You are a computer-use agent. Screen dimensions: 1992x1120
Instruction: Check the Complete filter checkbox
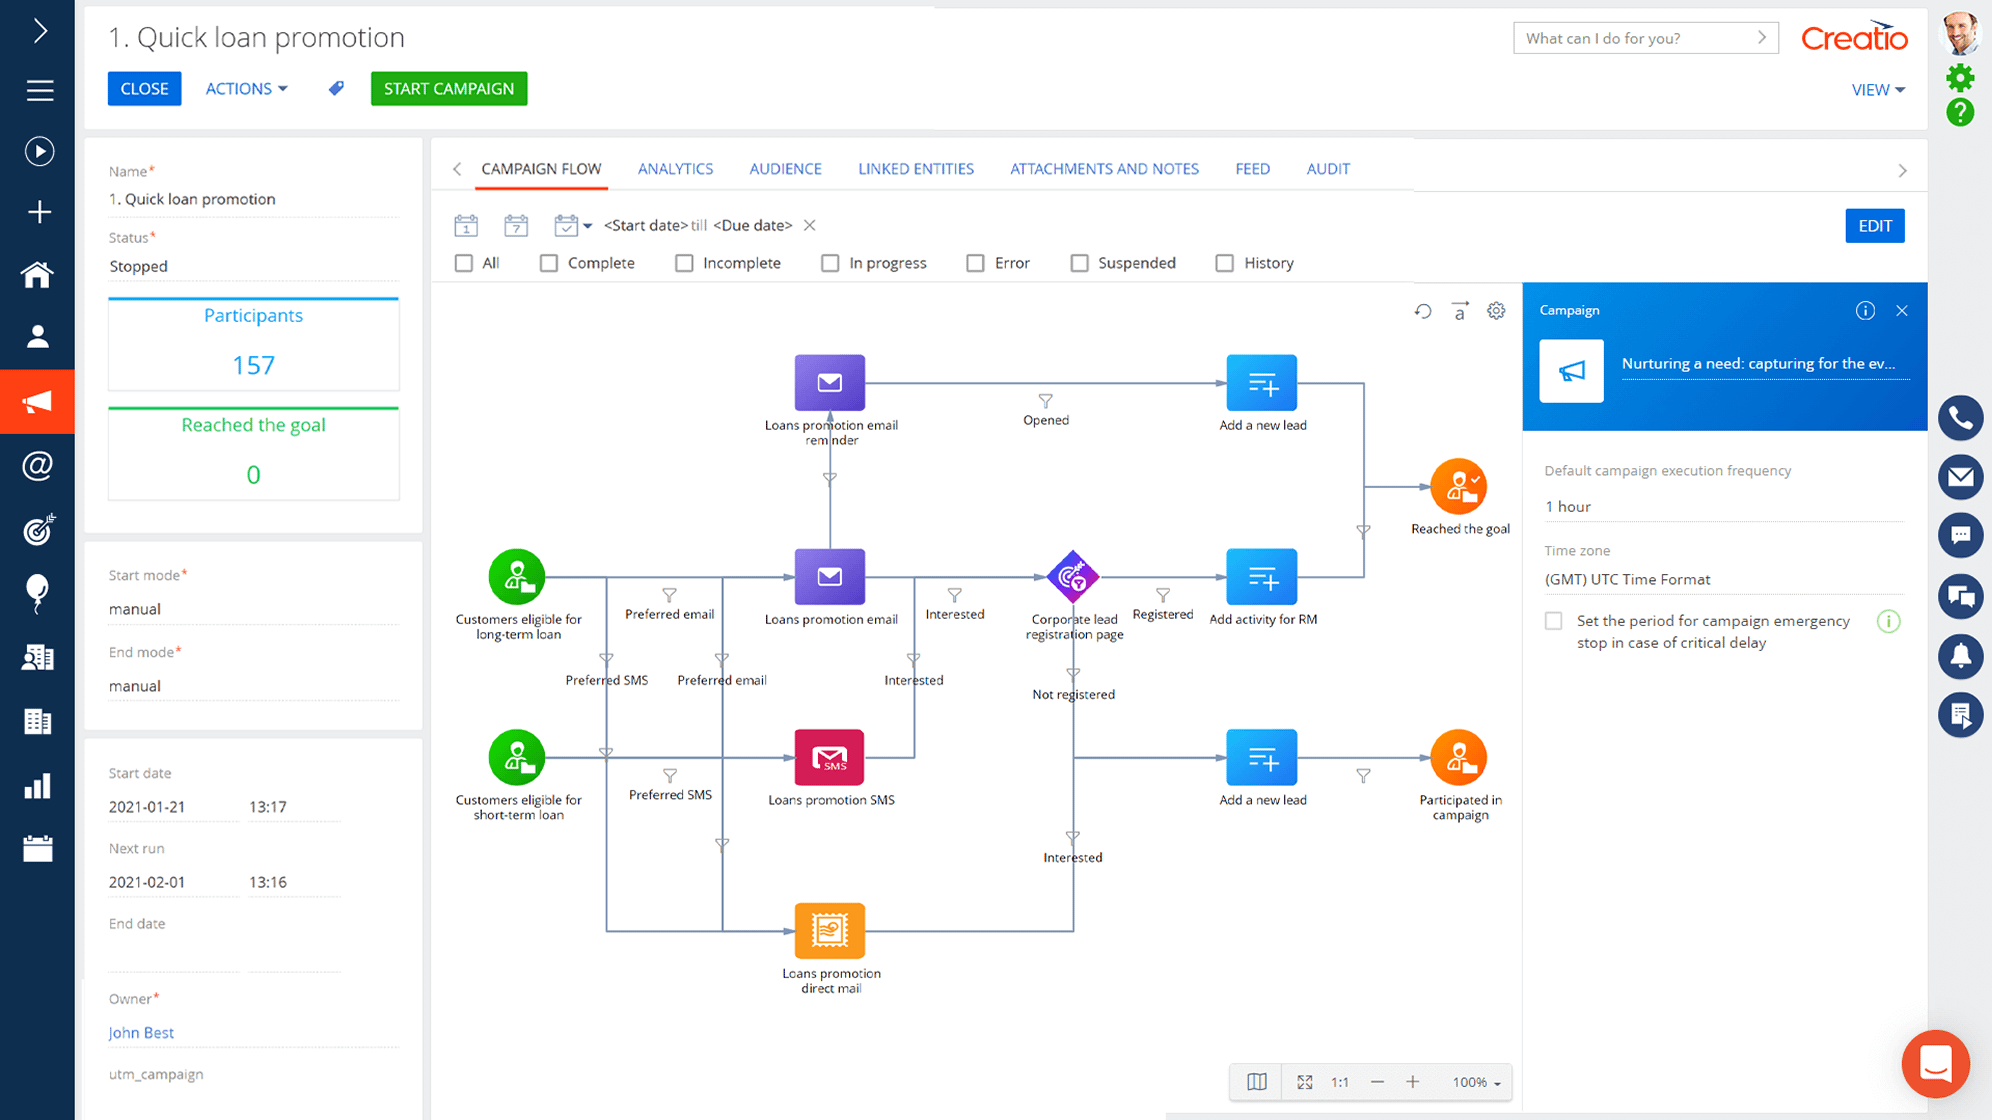tap(548, 262)
